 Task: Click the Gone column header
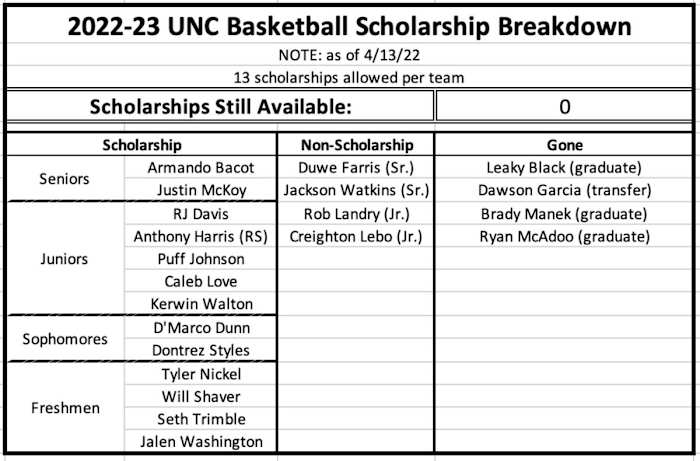click(564, 145)
